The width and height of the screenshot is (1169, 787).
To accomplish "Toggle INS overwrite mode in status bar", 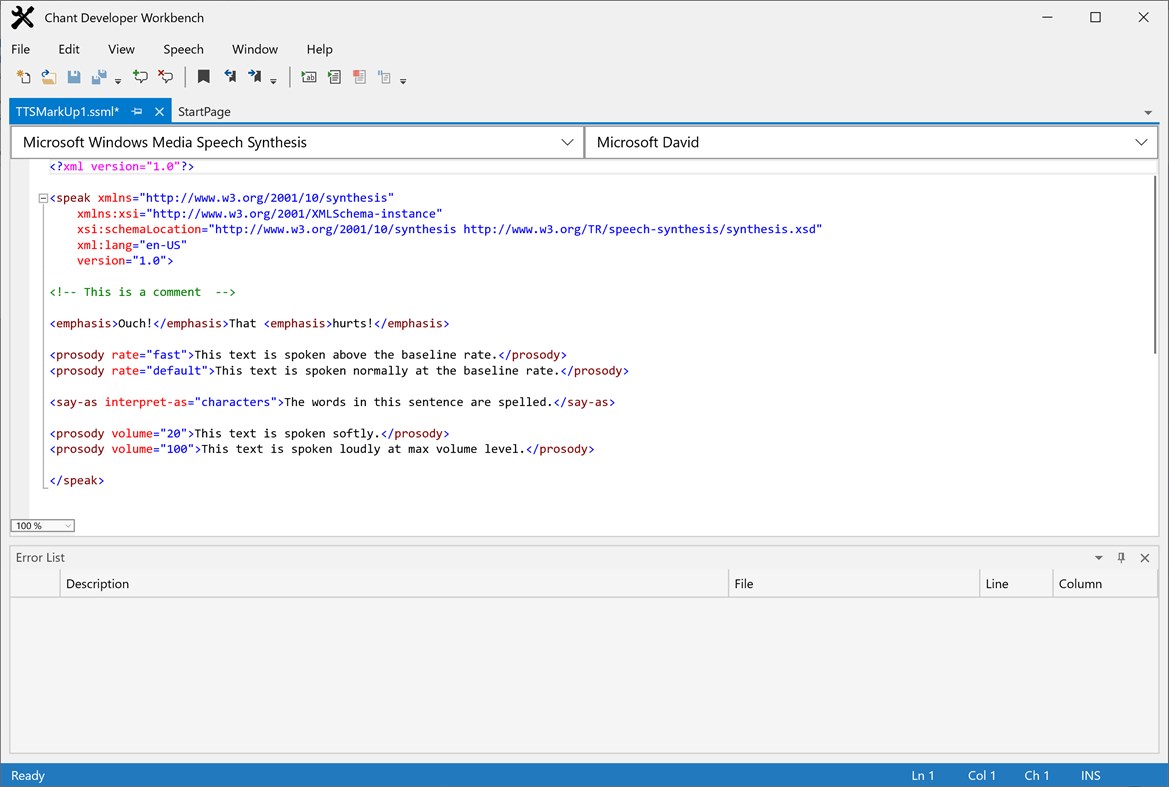I will (x=1090, y=775).
